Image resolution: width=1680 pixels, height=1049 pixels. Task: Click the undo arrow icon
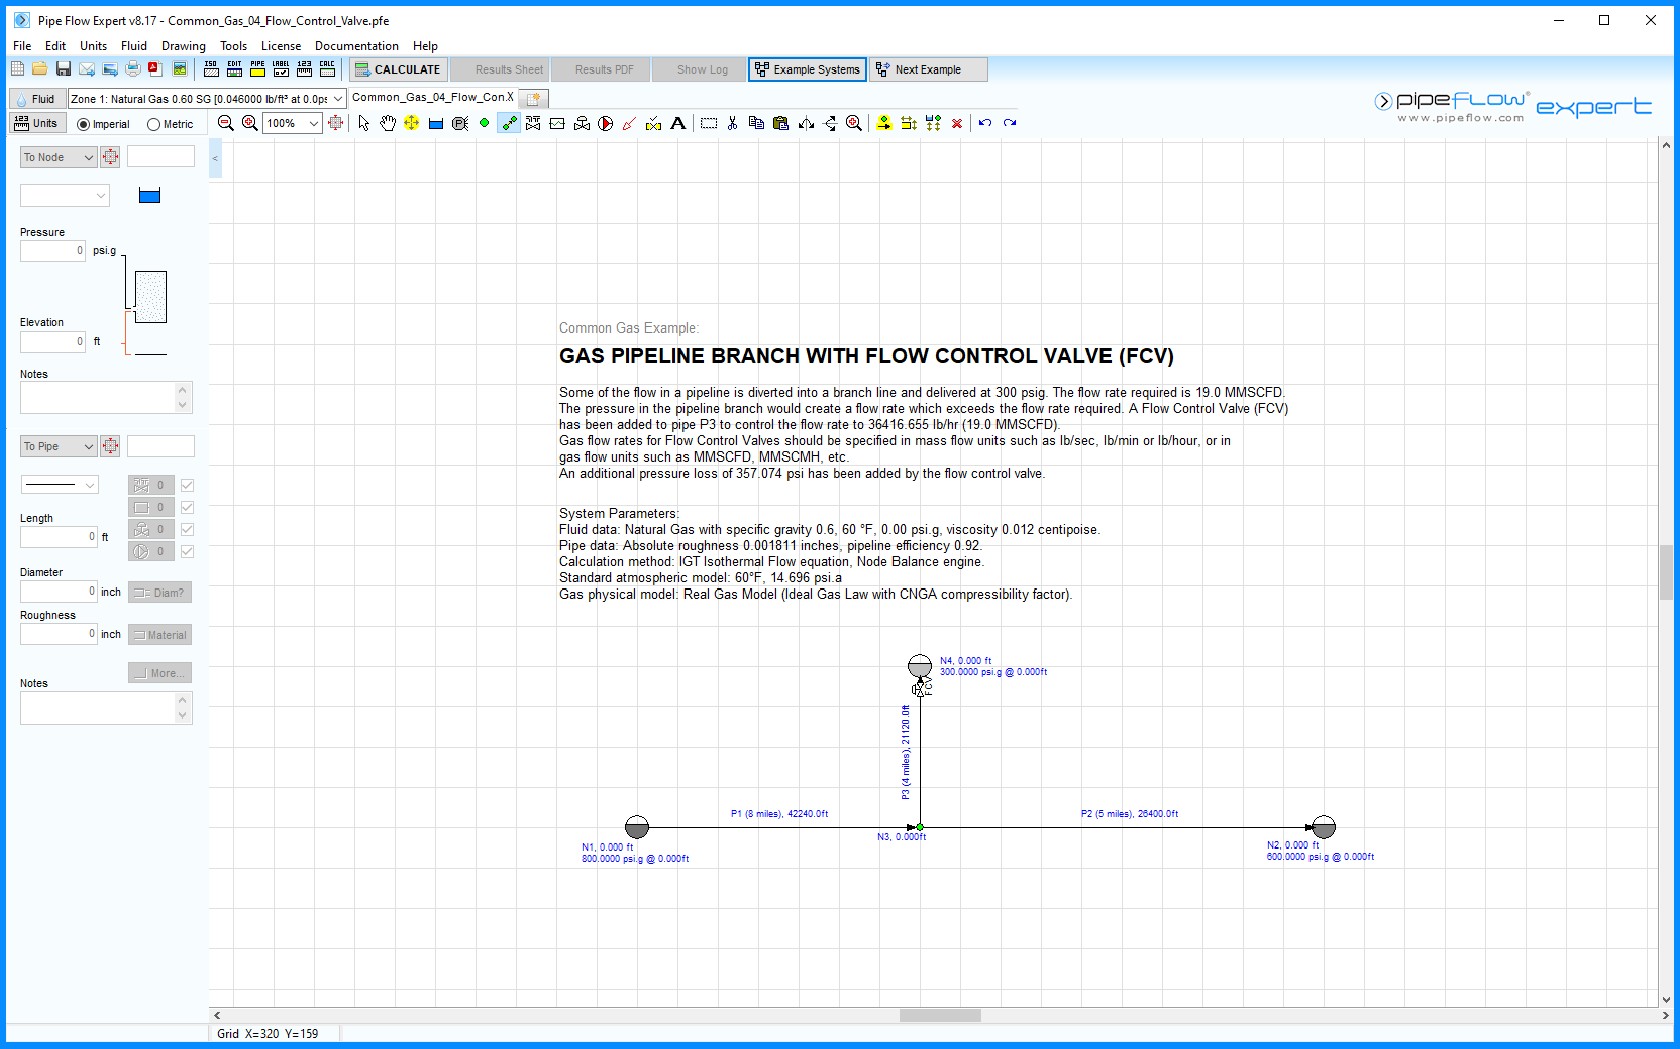tap(985, 123)
